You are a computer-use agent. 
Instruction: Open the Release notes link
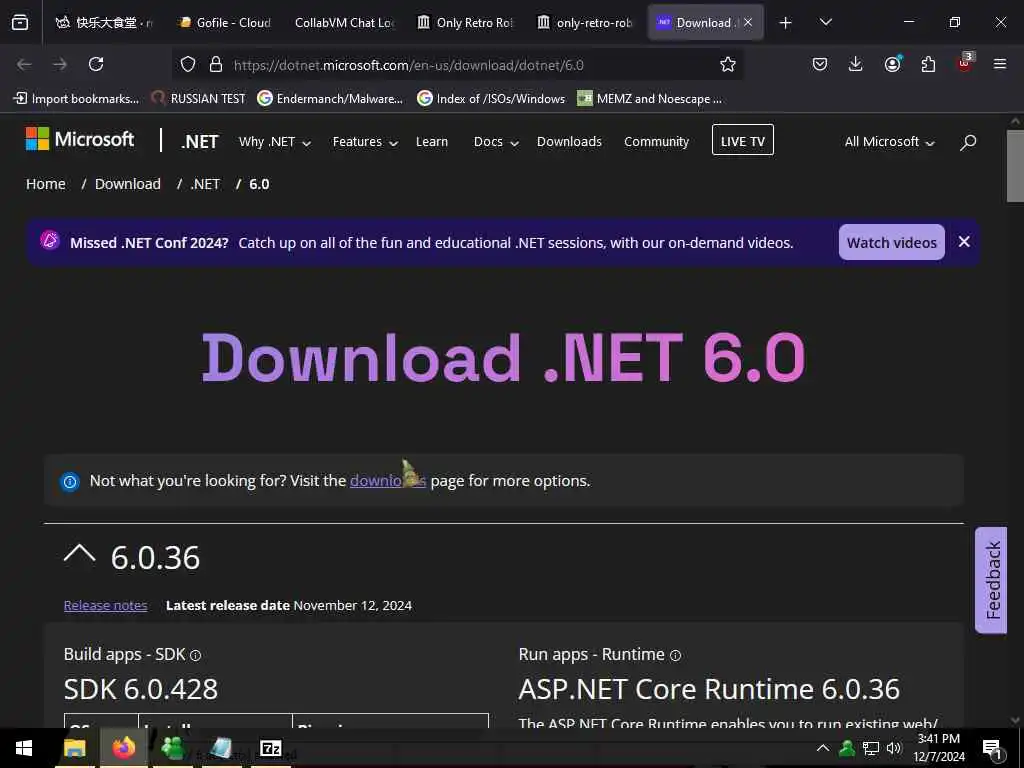[x=105, y=605]
